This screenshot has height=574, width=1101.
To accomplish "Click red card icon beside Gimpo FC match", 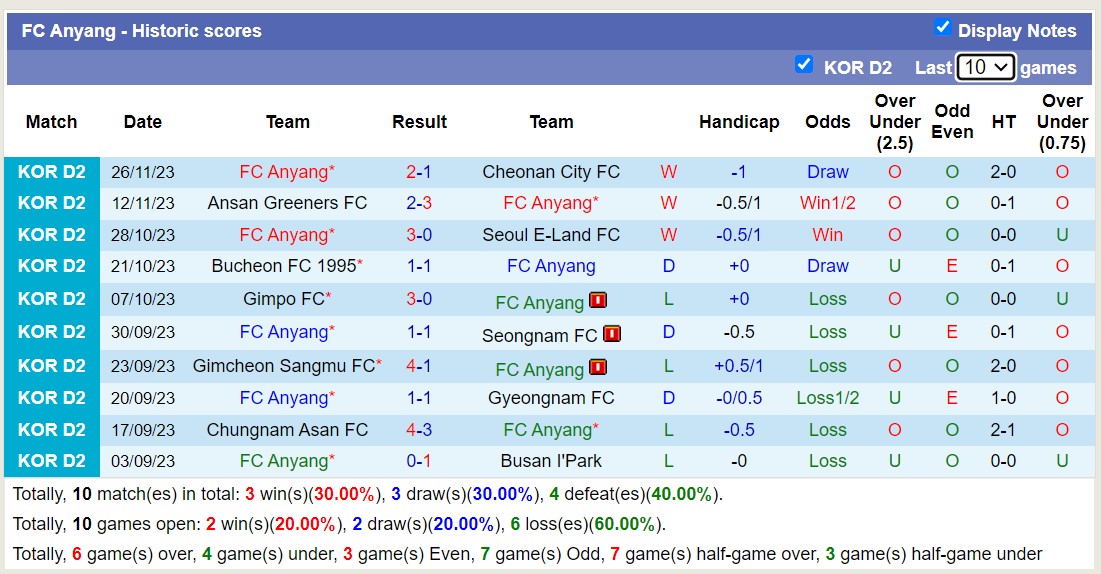I will 598,300.
